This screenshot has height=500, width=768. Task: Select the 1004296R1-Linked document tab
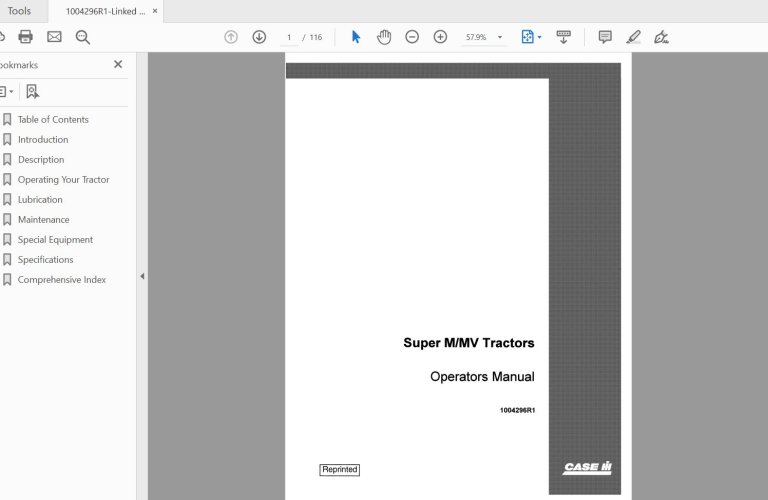(105, 11)
